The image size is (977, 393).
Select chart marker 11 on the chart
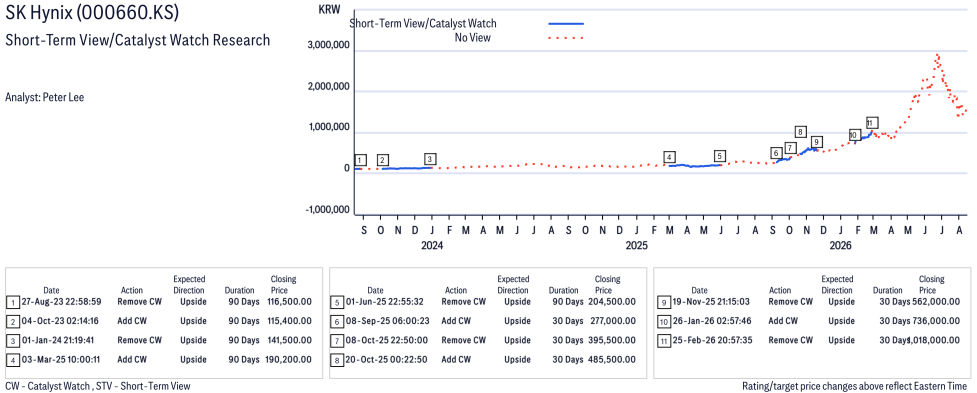[x=872, y=123]
